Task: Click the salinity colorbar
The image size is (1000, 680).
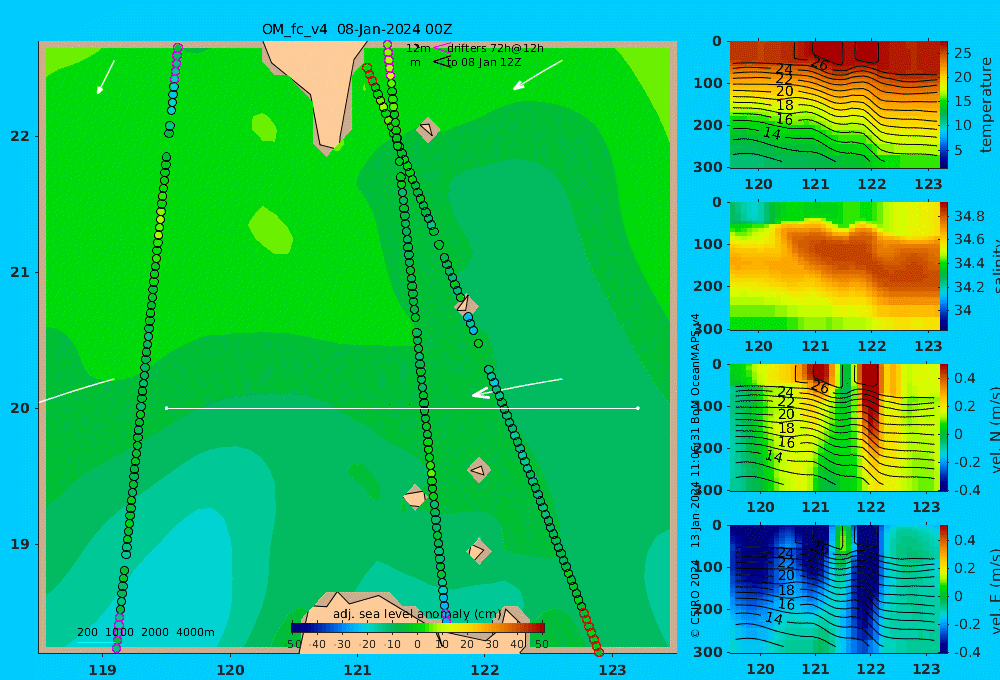Action: point(943,266)
